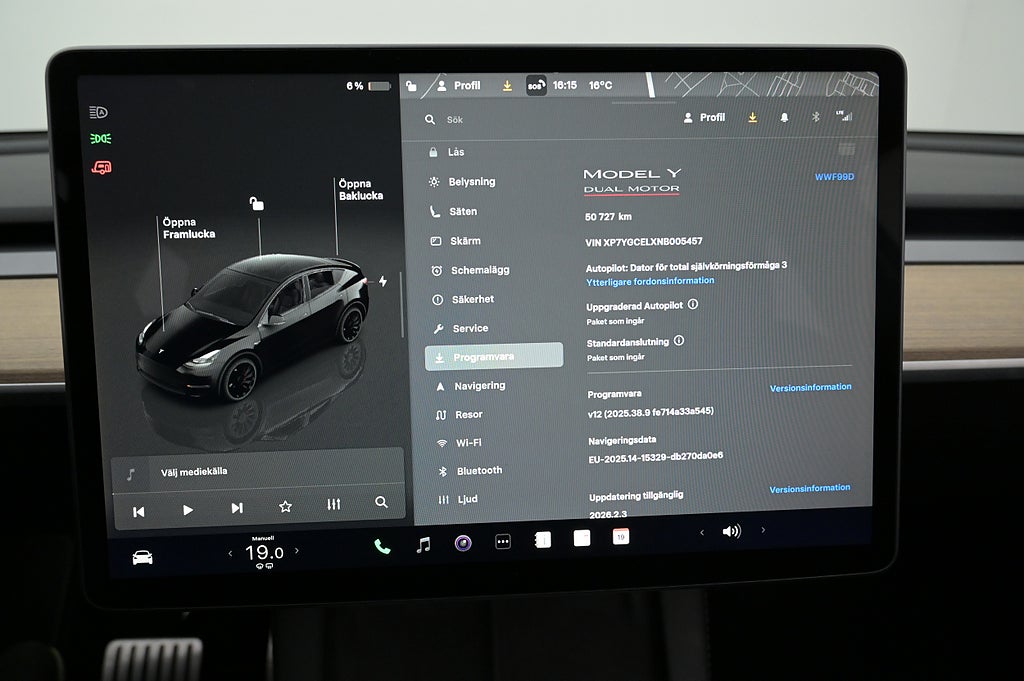Open notifications bell icon
This screenshot has height=681, width=1024.
[784, 118]
